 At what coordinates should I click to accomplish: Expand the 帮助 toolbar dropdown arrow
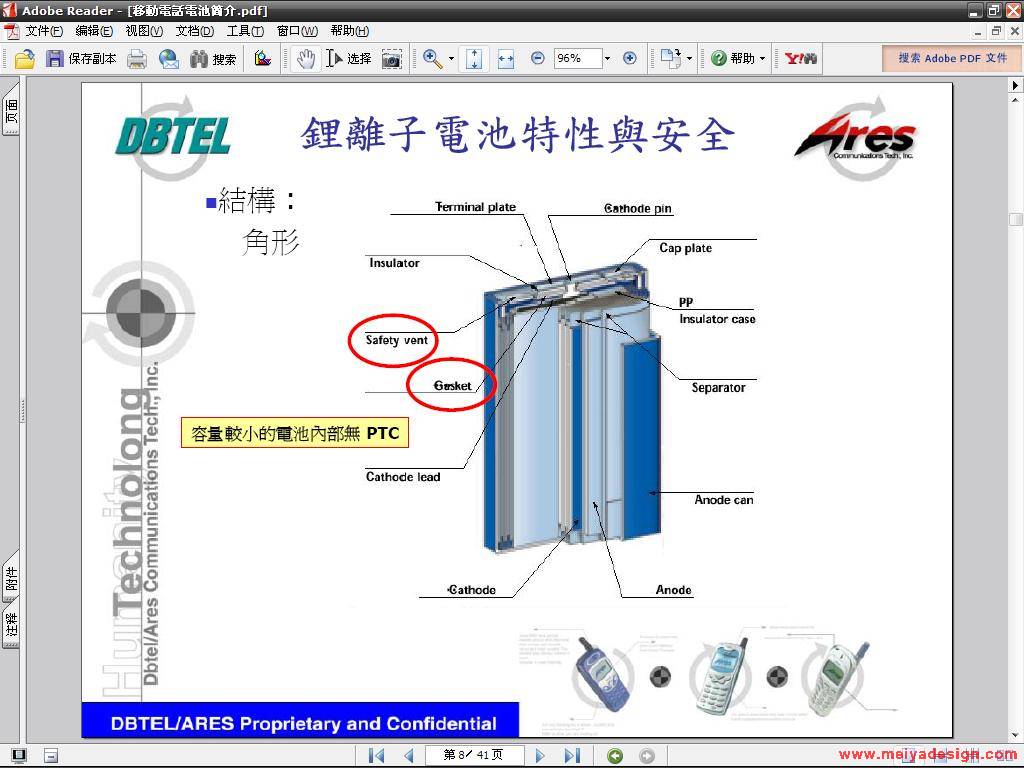(762, 59)
